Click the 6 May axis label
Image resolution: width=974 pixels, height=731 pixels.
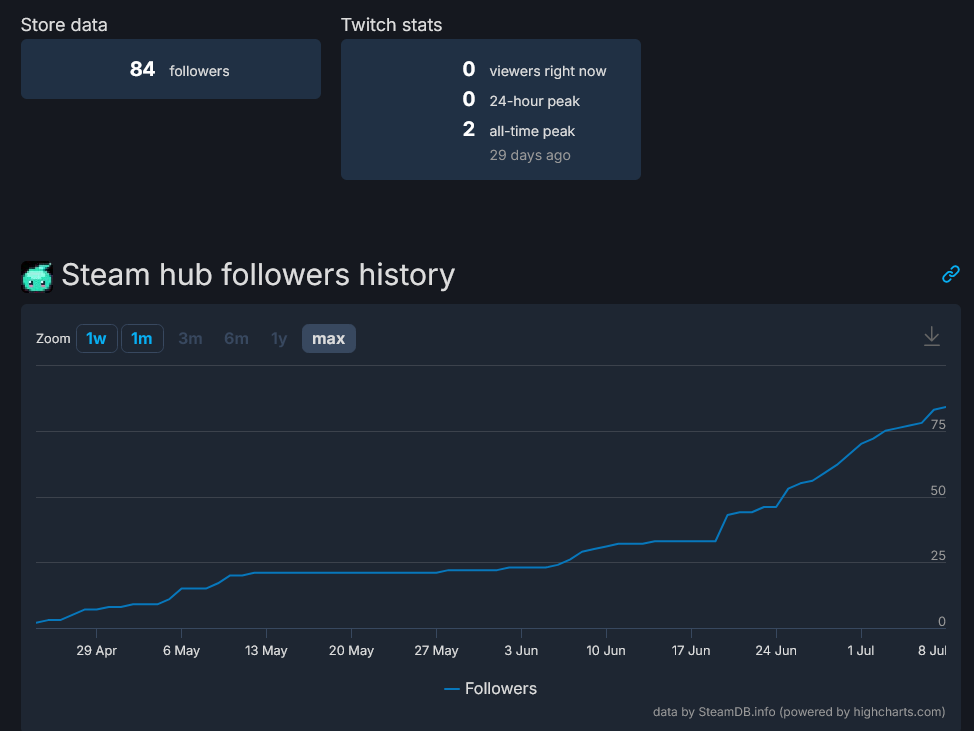coord(181,650)
